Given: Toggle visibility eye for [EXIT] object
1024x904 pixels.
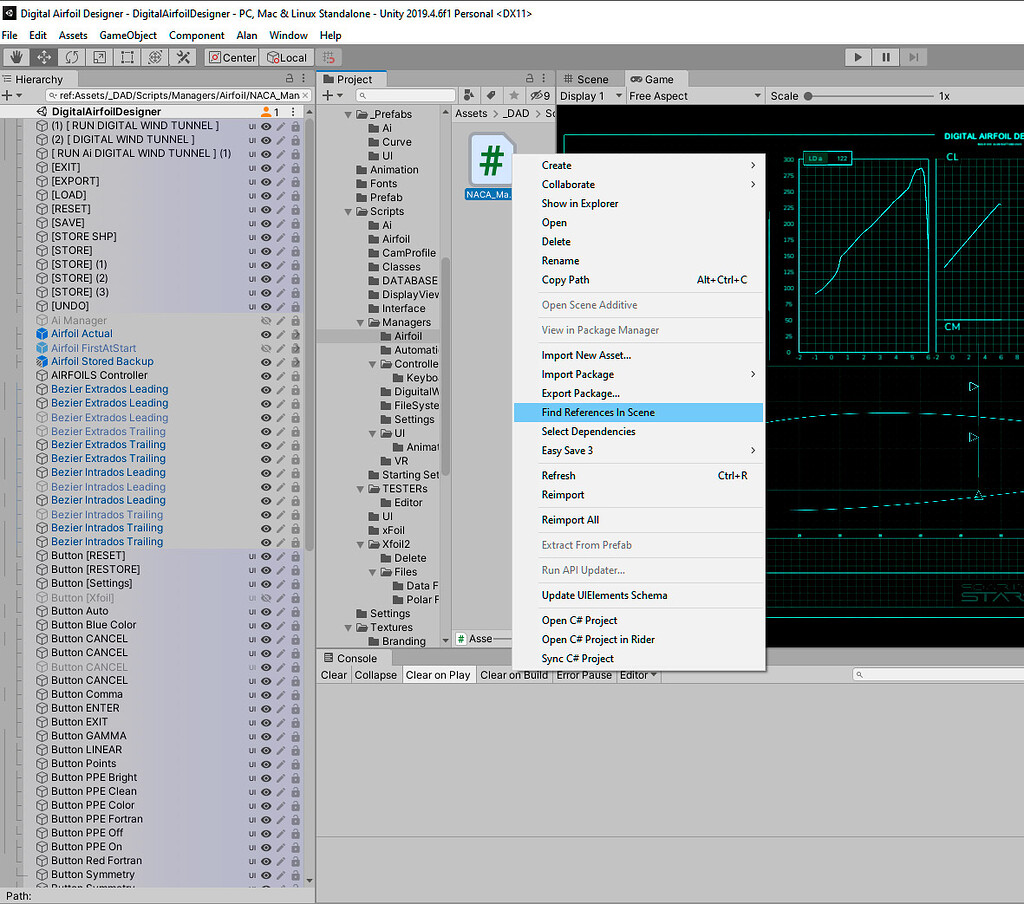Looking at the screenshot, I should tap(267, 167).
